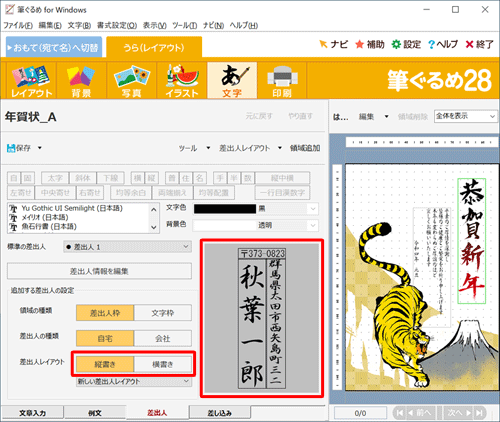The image size is (500, 422).
Task: Open 新しい差出人レイアウト dropdown
Action: [134, 382]
